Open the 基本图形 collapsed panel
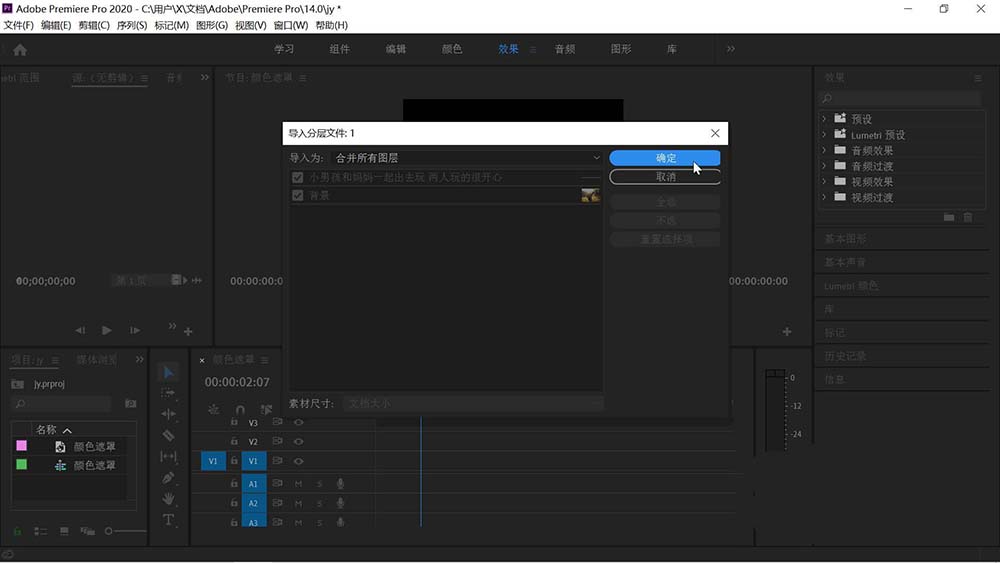The height and width of the screenshot is (563, 1000). tap(846, 239)
